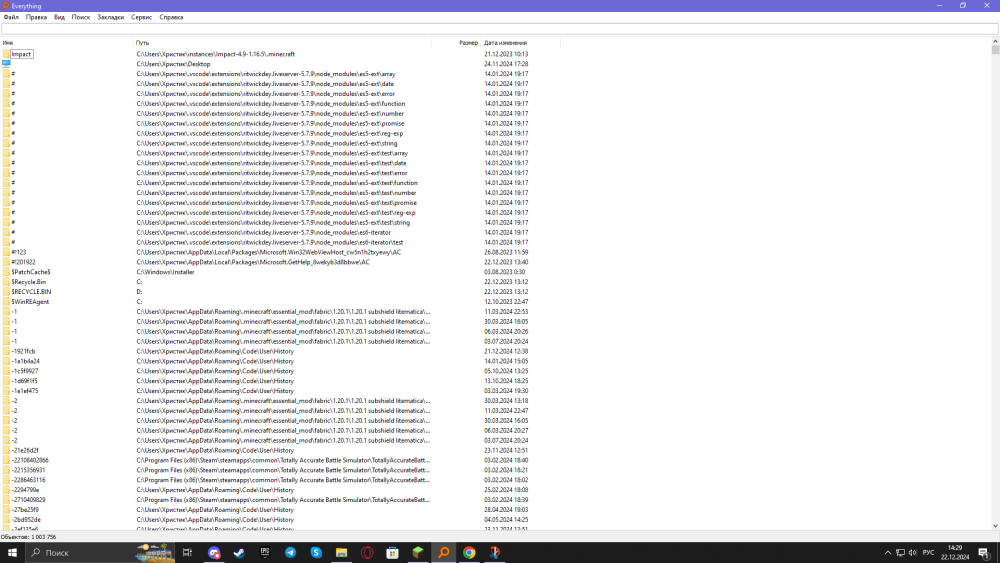
Task: Select the folder icon for -2286463116
Action: [6, 480]
